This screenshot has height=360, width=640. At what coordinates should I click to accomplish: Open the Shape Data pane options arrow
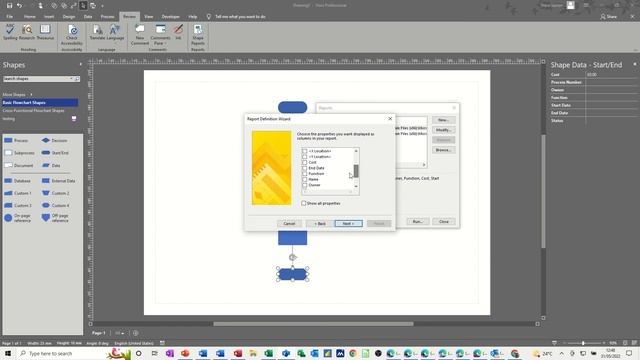pos(635,64)
